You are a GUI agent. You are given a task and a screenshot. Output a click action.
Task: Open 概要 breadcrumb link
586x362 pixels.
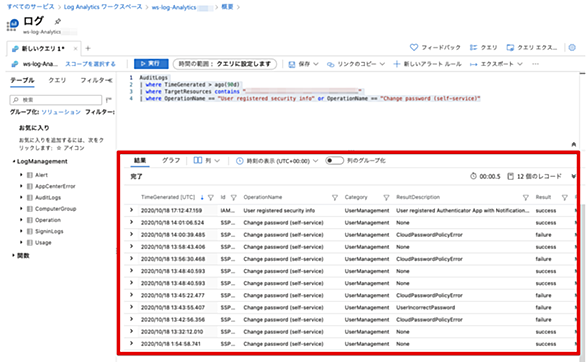(x=227, y=7)
